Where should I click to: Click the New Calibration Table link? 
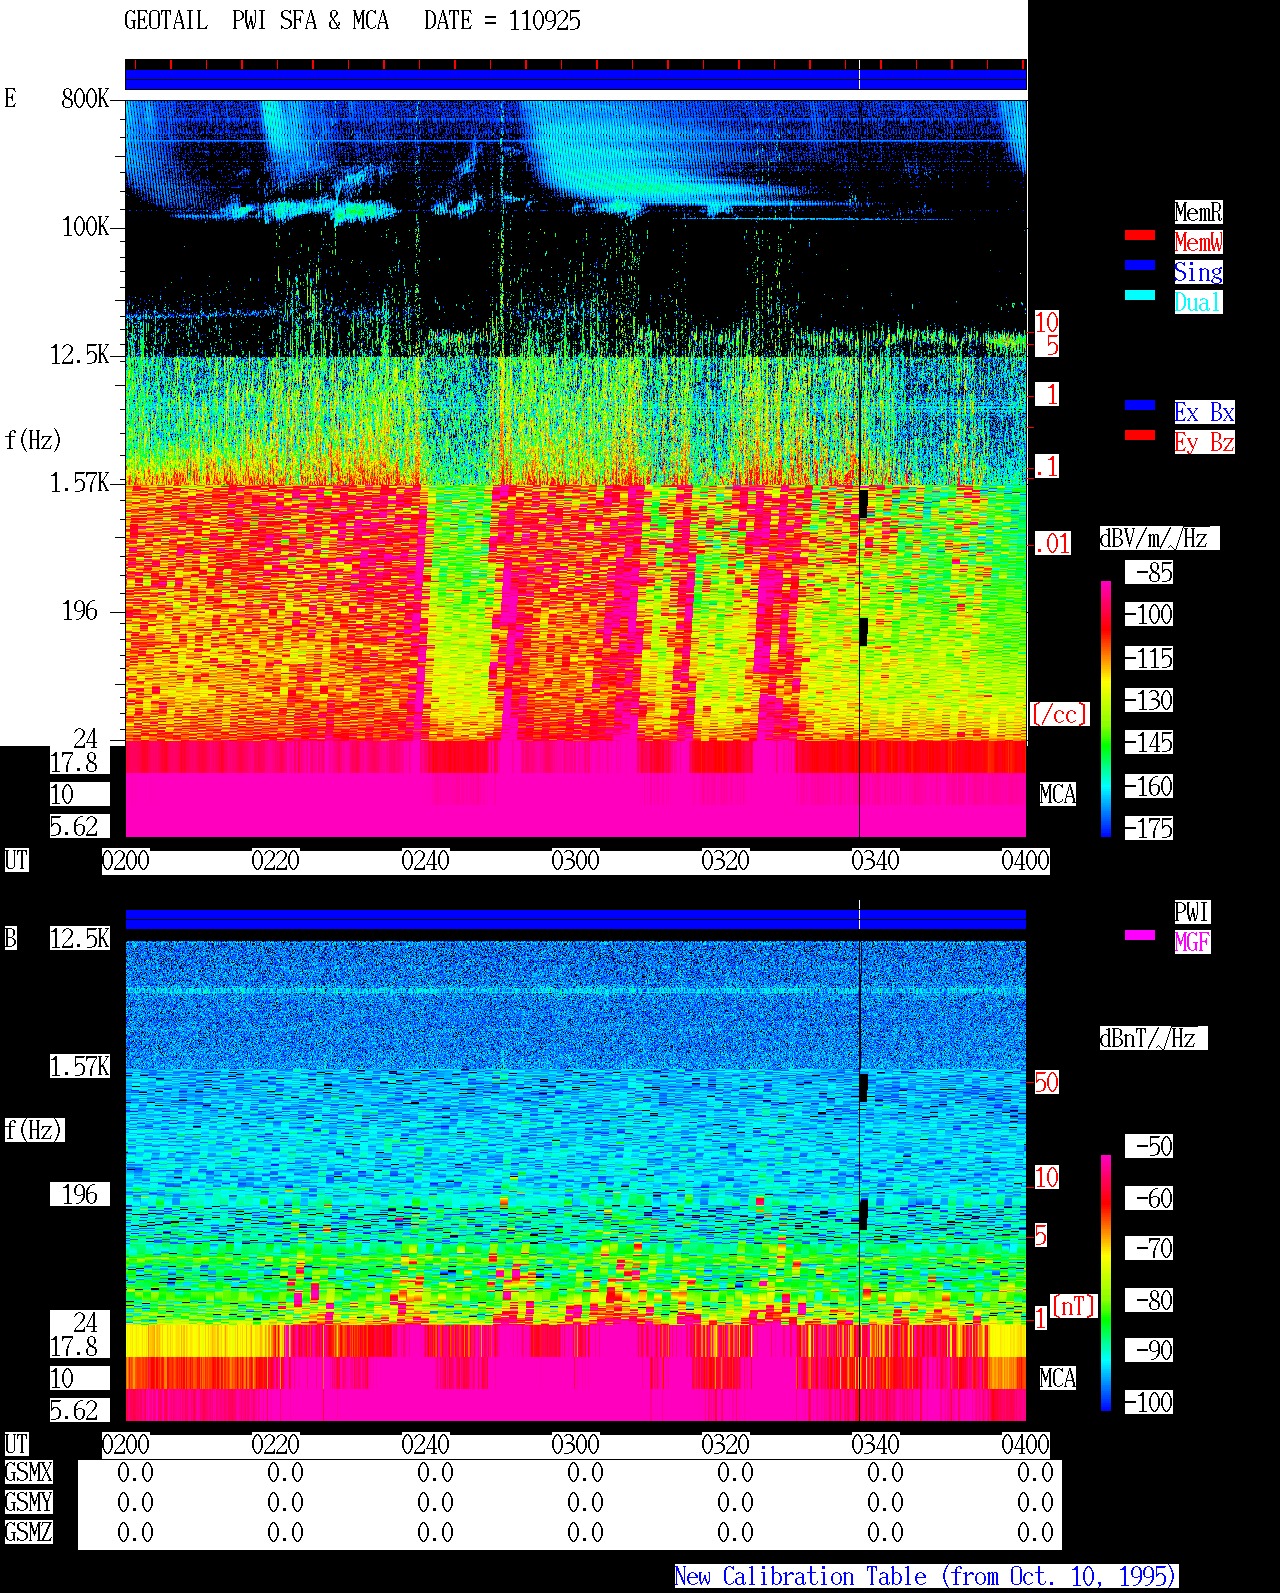point(926,1577)
